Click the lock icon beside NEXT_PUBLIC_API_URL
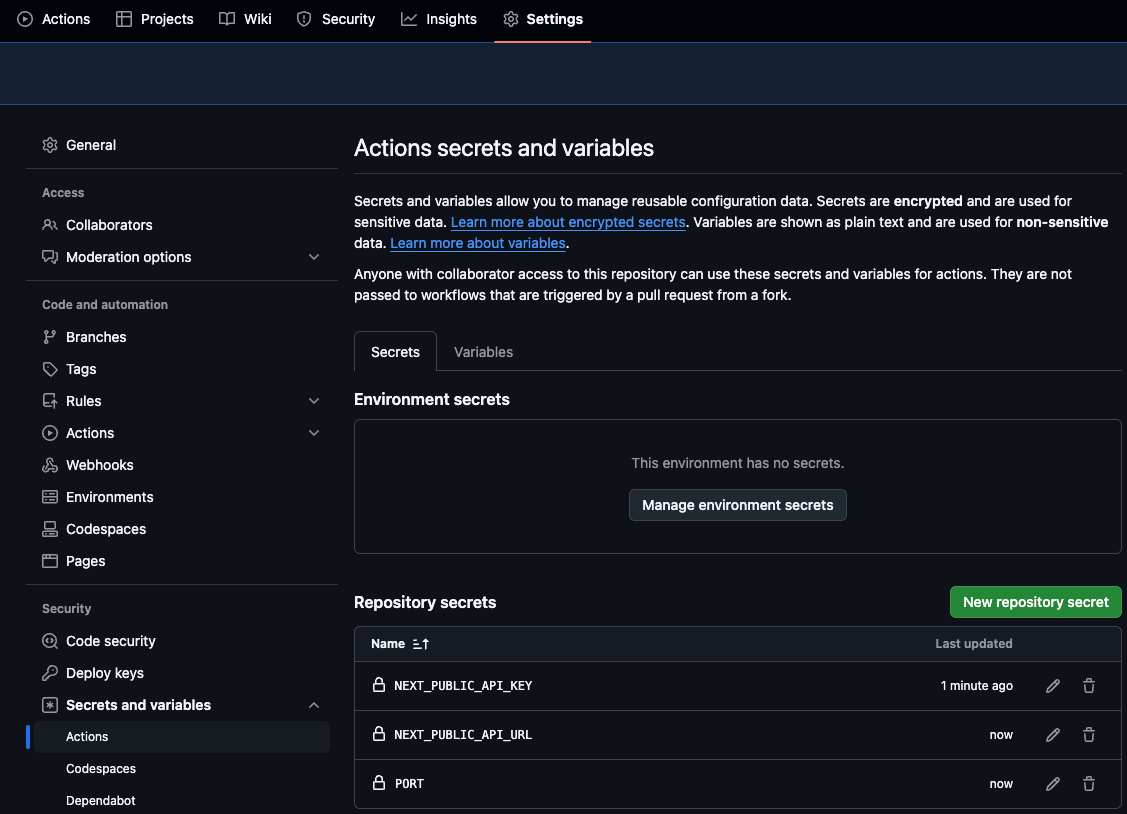Screen dimensions: 1127x814 pos(379,734)
